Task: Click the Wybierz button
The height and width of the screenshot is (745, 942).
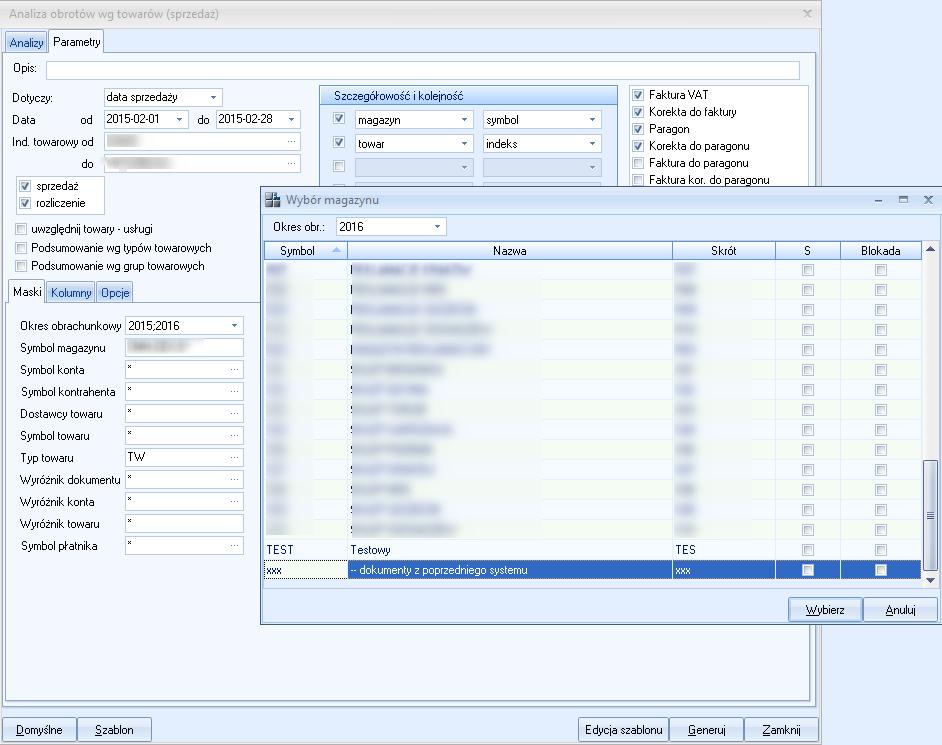Action: pyautogui.click(x=825, y=610)
